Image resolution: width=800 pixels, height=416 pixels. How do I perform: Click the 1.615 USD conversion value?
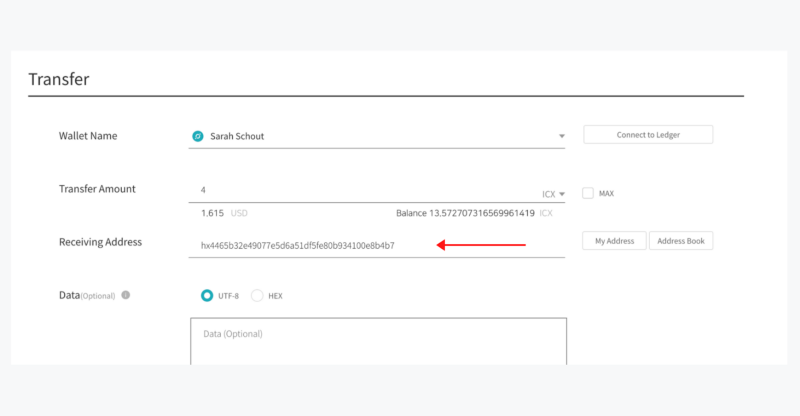tap(224, 213)
